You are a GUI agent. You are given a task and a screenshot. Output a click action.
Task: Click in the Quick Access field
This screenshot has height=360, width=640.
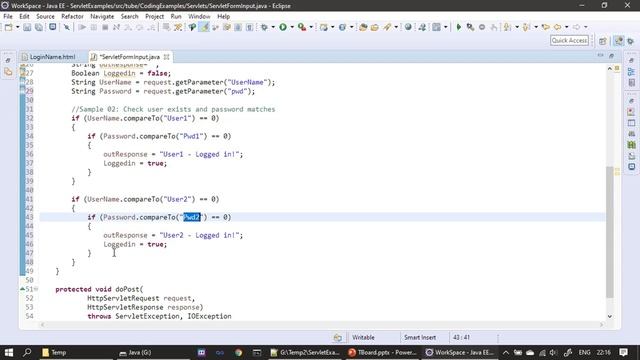(569, 40)
